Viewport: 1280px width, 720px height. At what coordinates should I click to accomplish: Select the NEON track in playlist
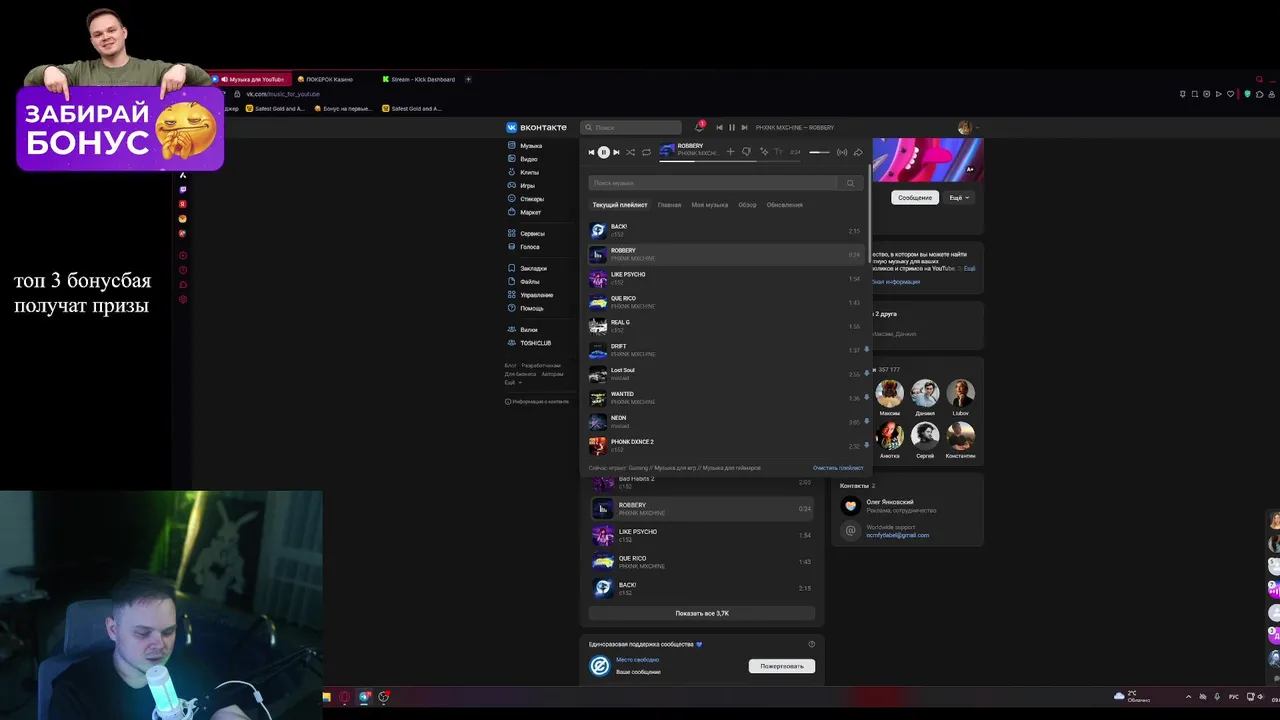(725, 422)
